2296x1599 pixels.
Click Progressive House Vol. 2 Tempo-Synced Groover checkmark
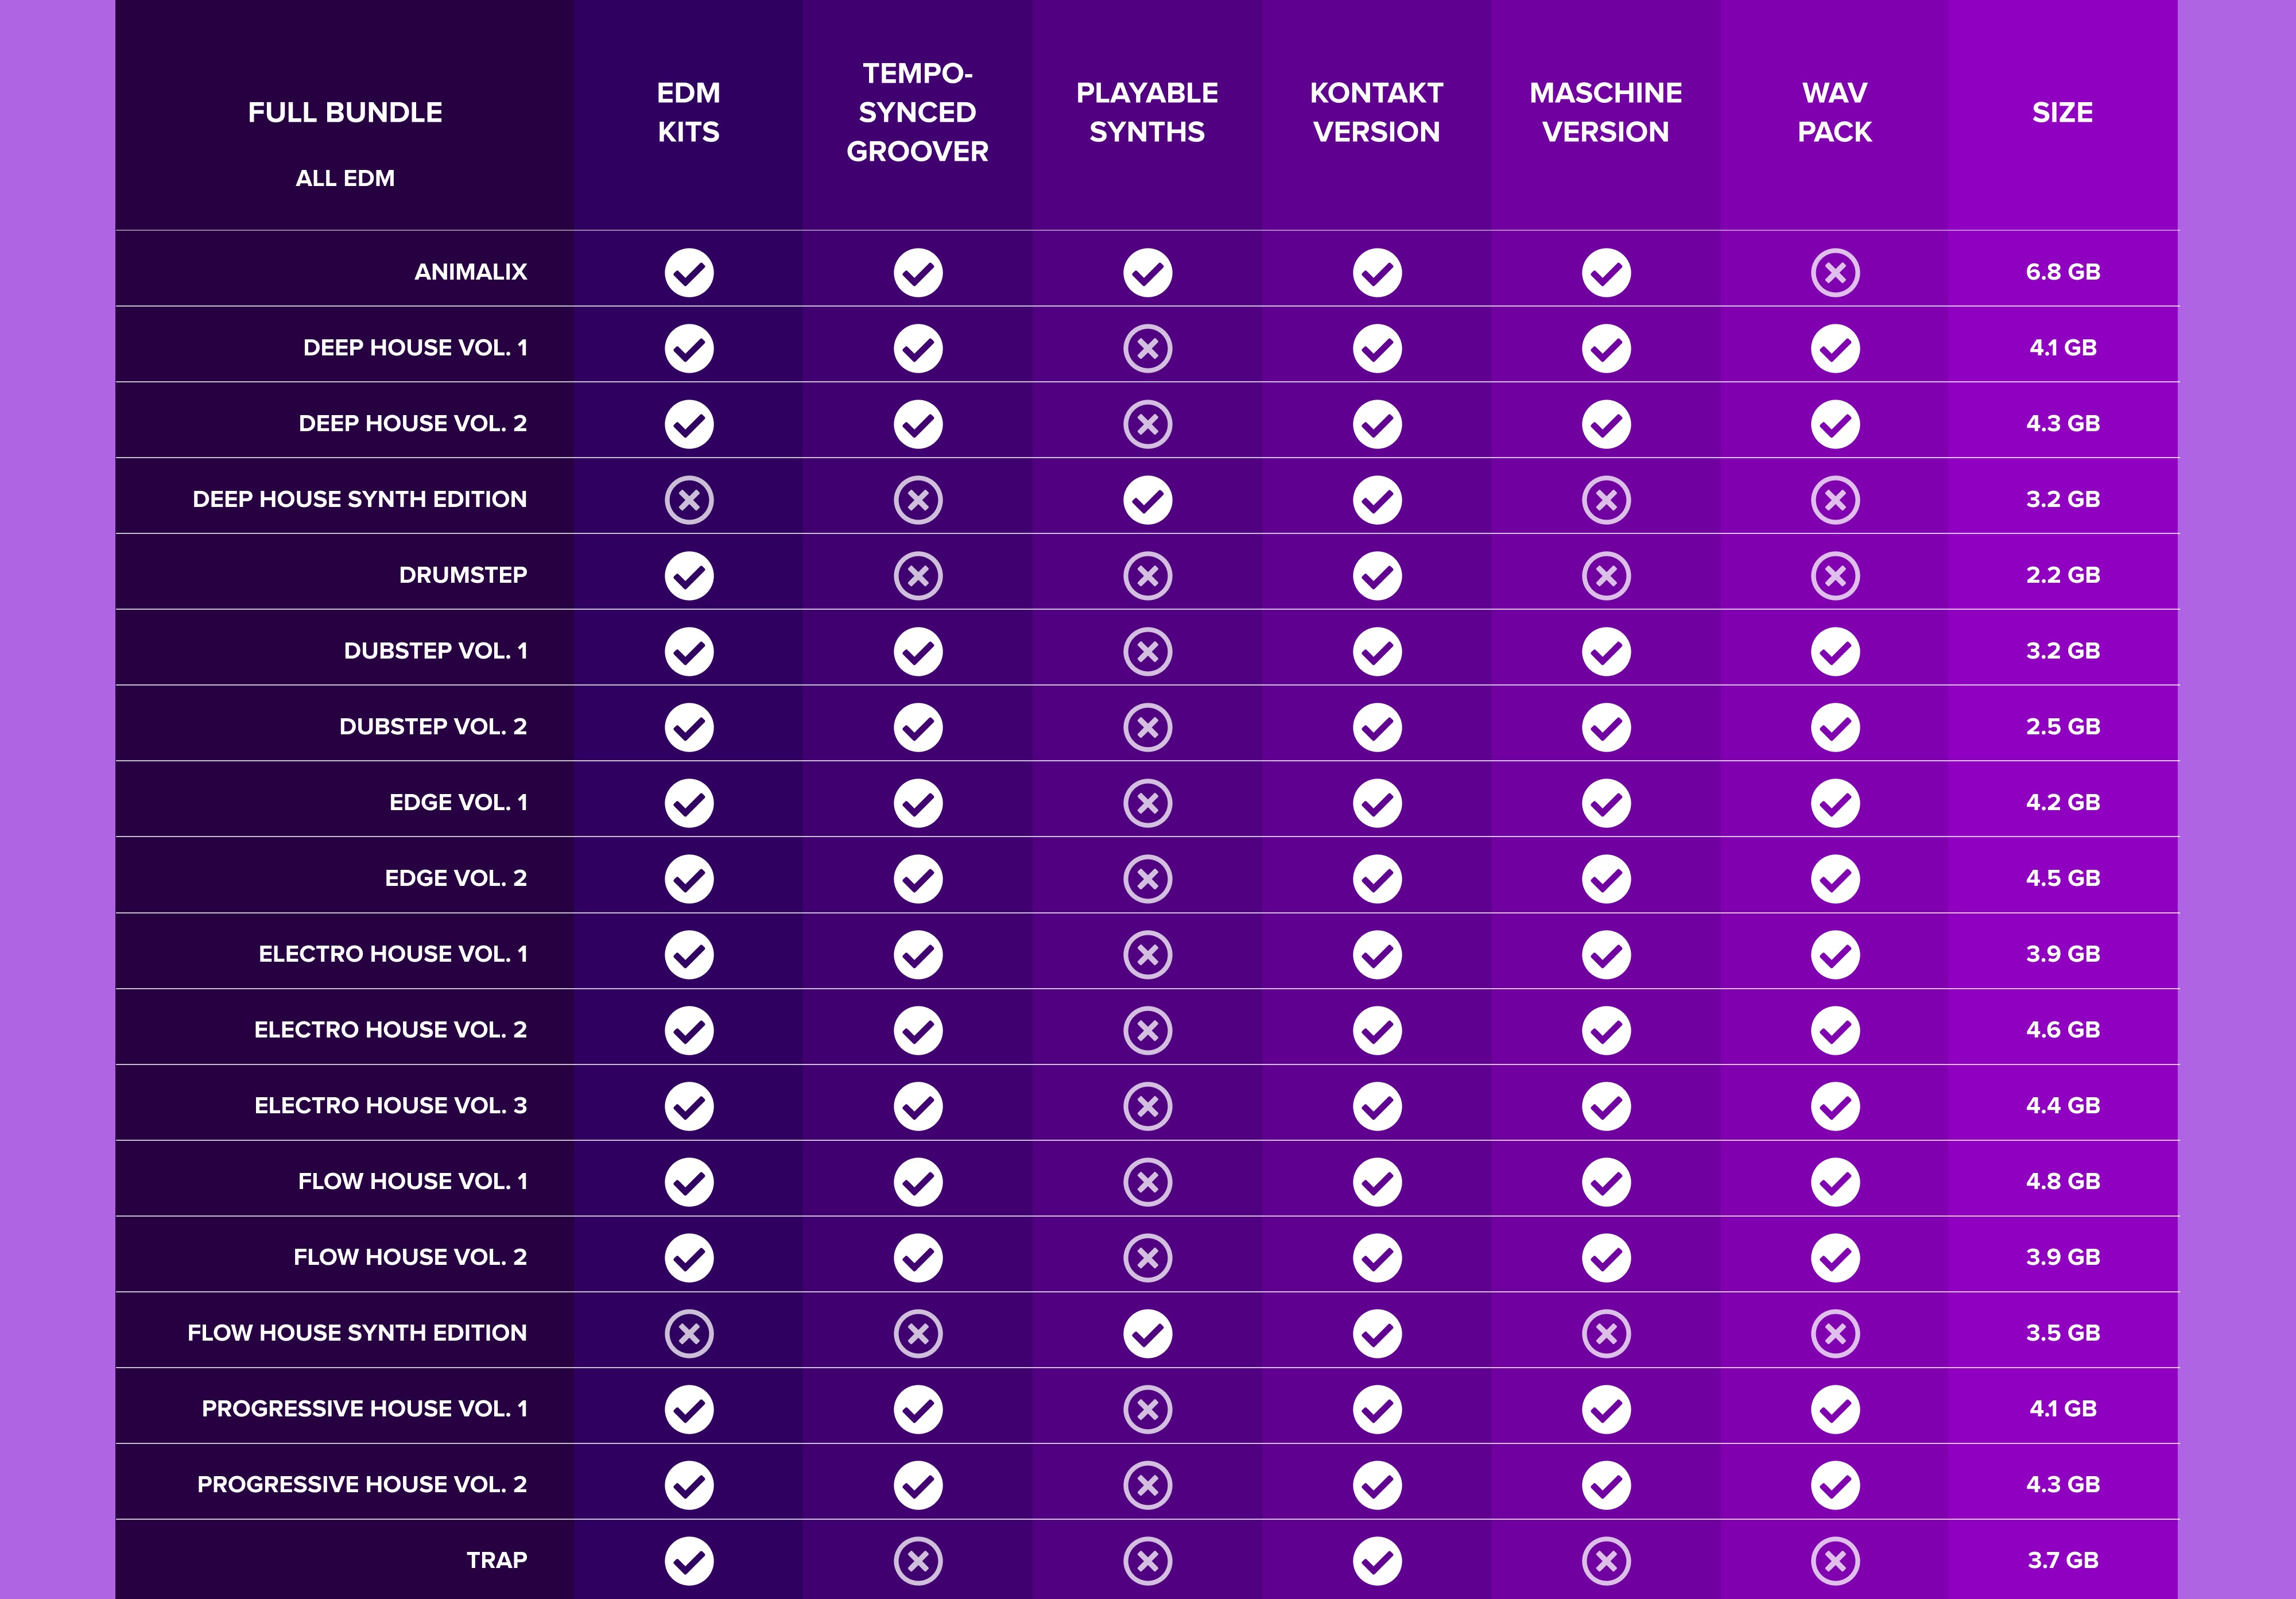pos(918,1485)
